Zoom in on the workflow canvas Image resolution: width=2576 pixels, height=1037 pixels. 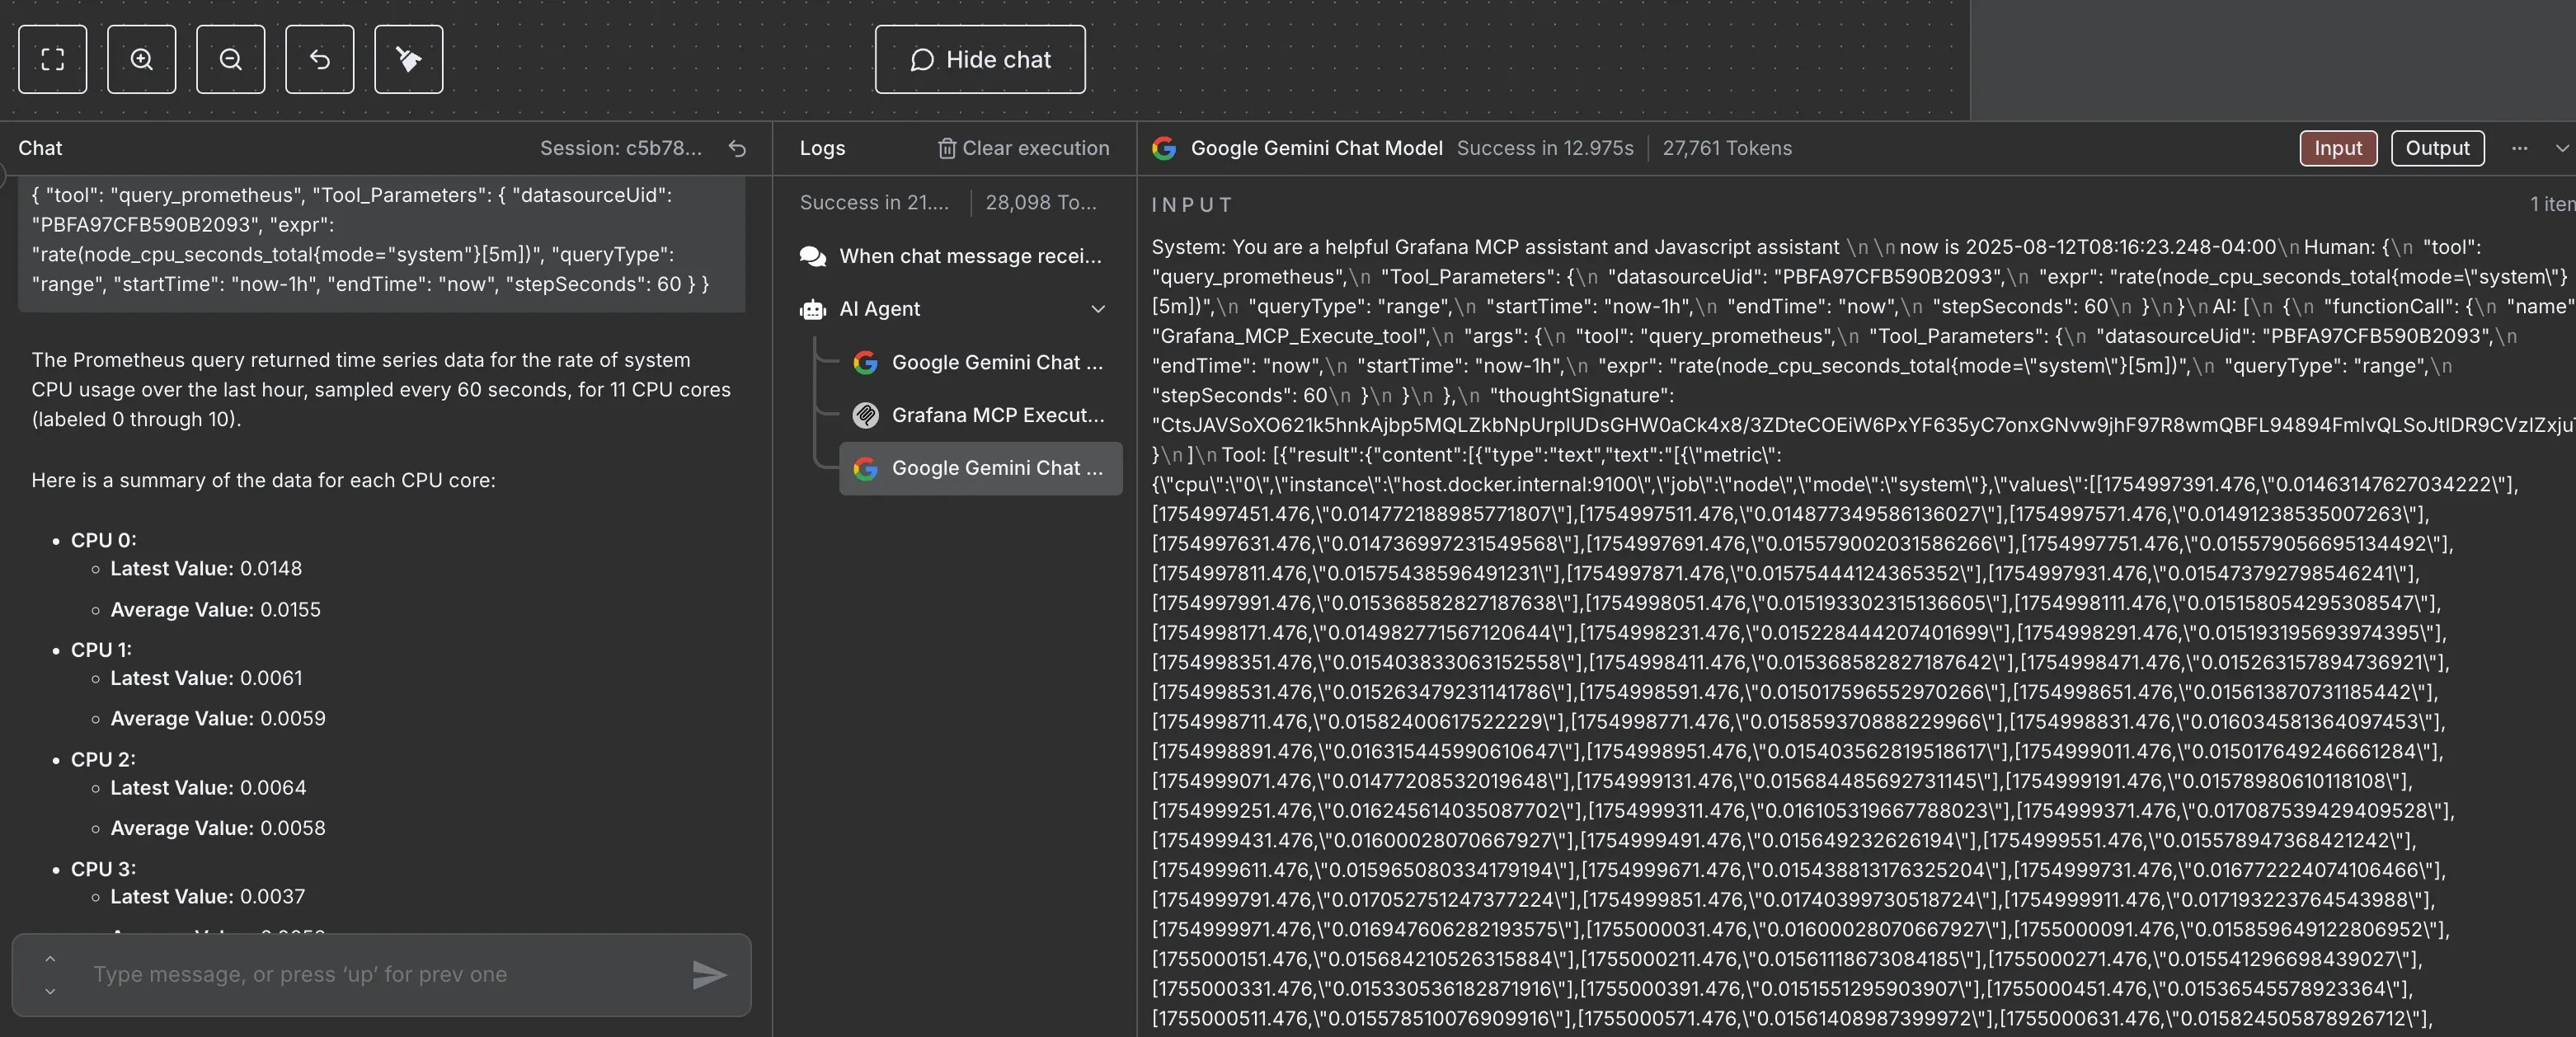point(141,60)
